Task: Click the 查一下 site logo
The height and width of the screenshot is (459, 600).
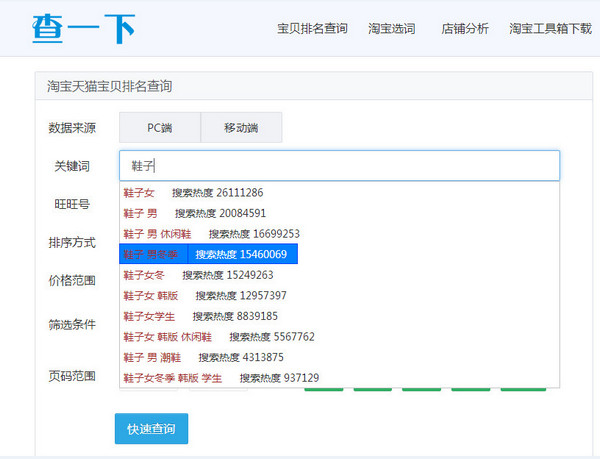Action: pyautogui.click(x=83, y=29)
